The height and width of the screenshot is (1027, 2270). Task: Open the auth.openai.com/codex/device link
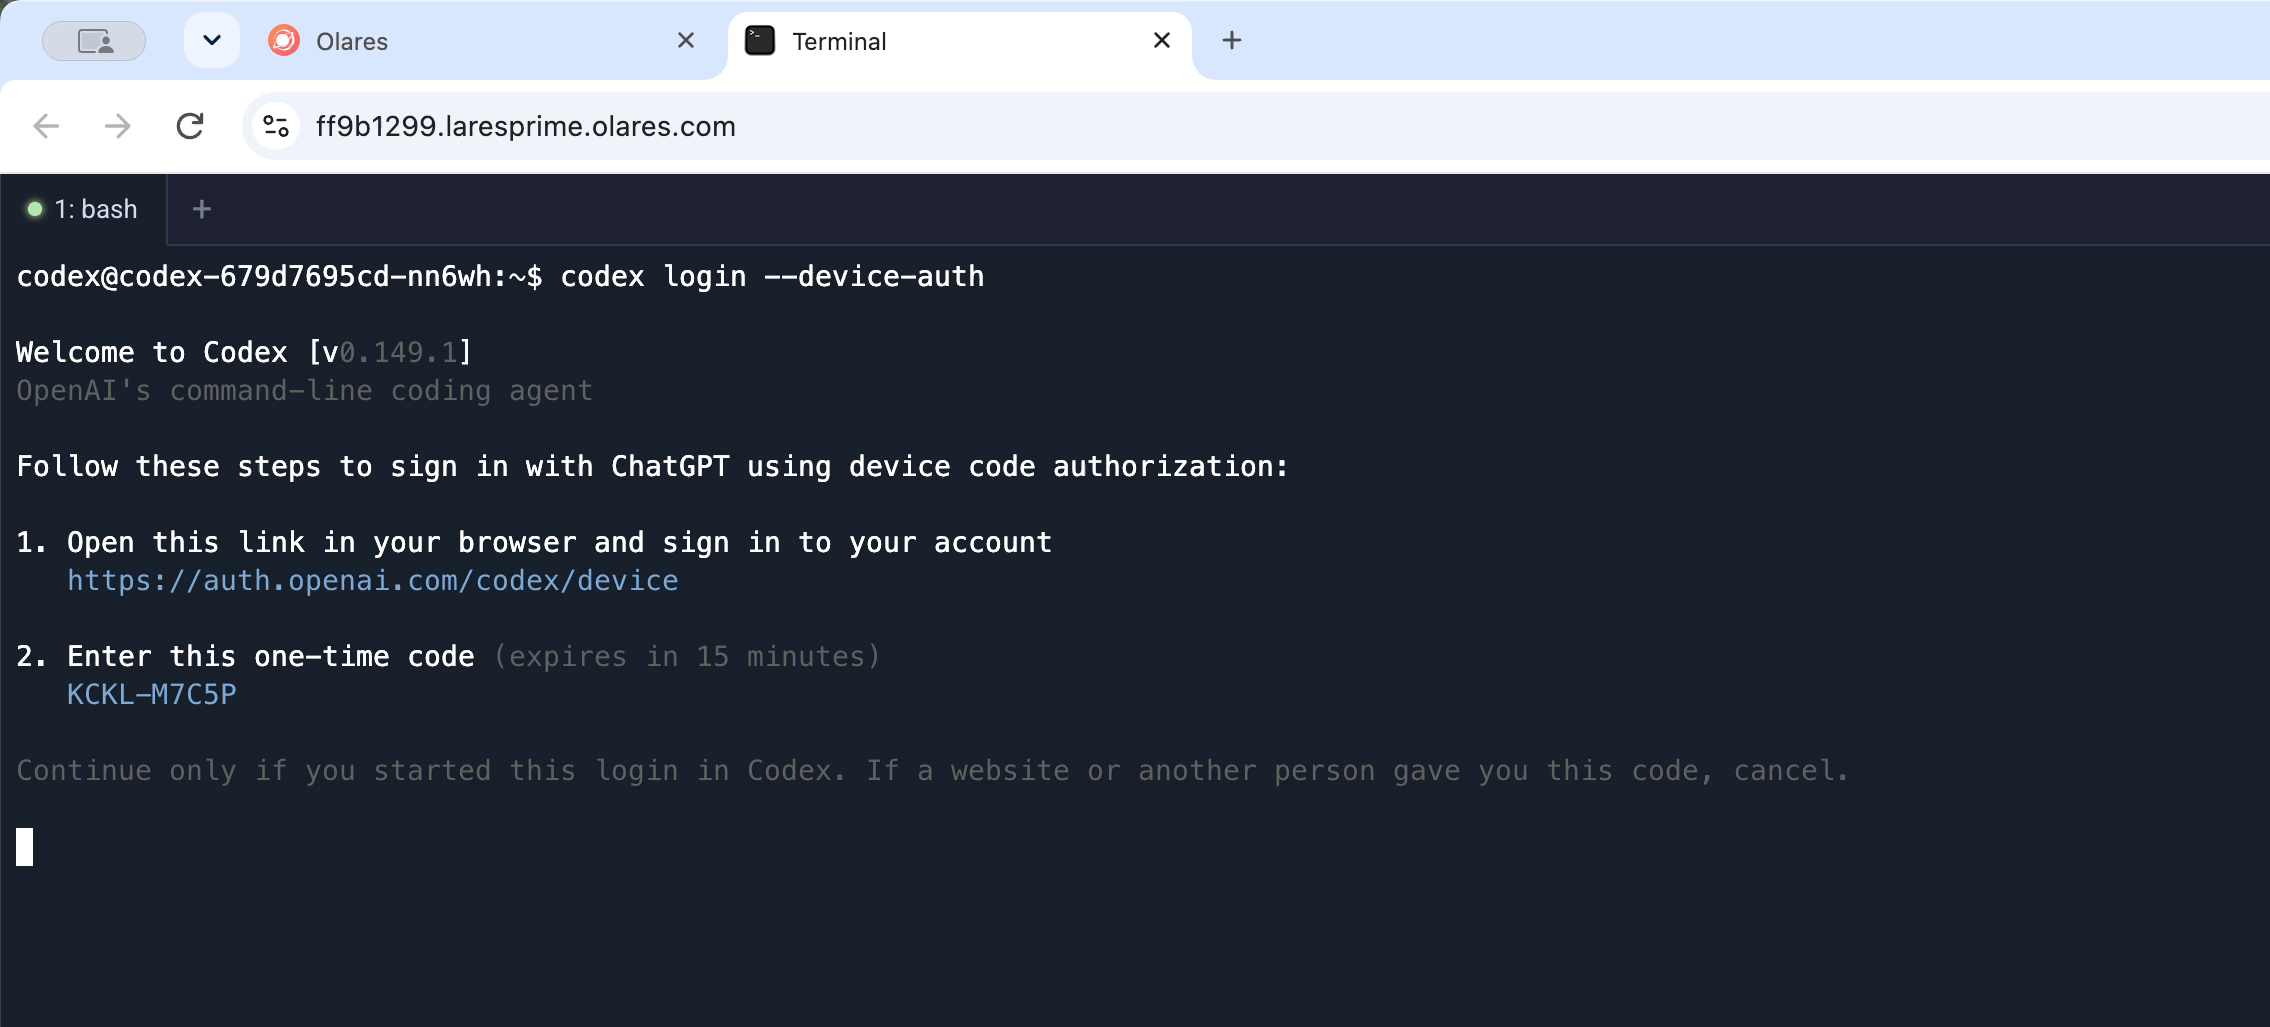373,581
